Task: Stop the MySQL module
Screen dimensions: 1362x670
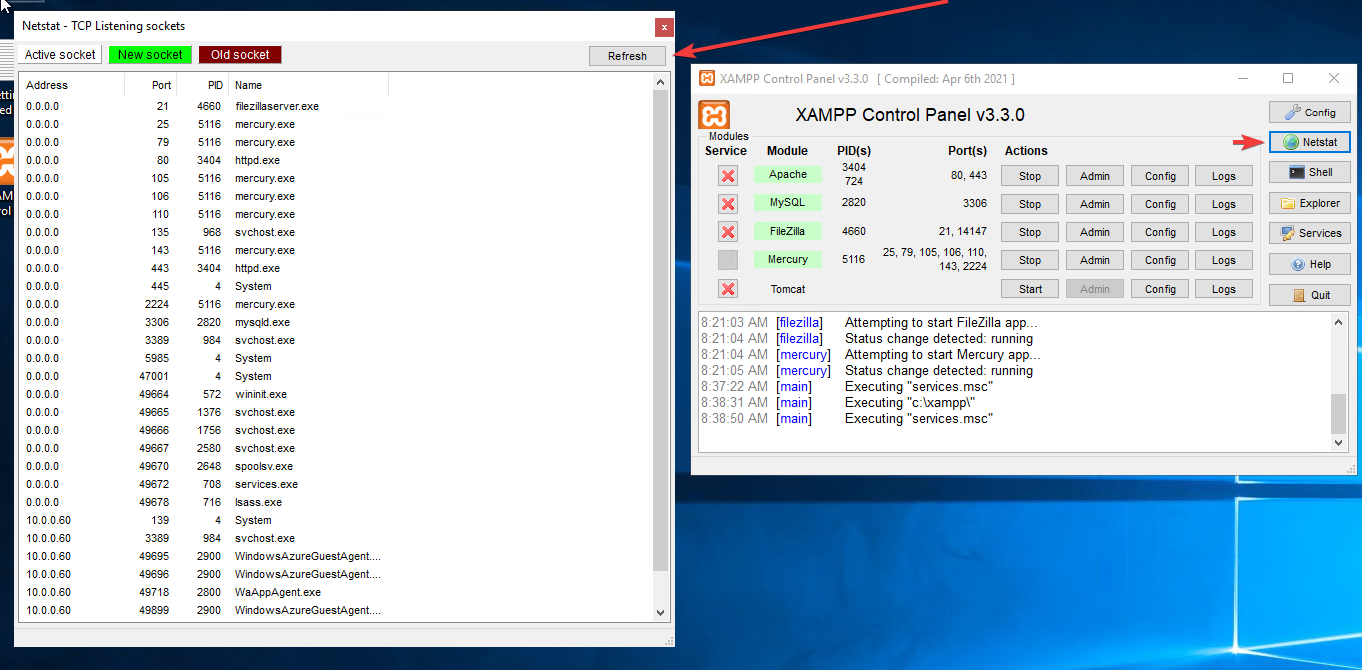Action: tap(1030, 204)
